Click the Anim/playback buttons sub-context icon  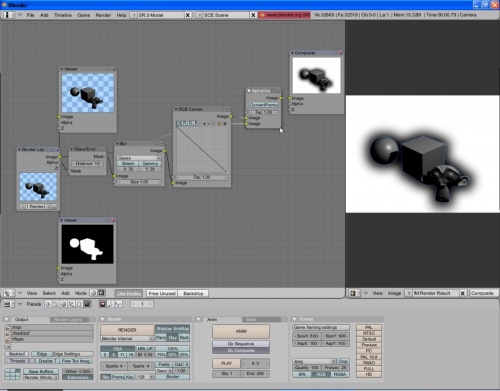click(x=110, y=304)
